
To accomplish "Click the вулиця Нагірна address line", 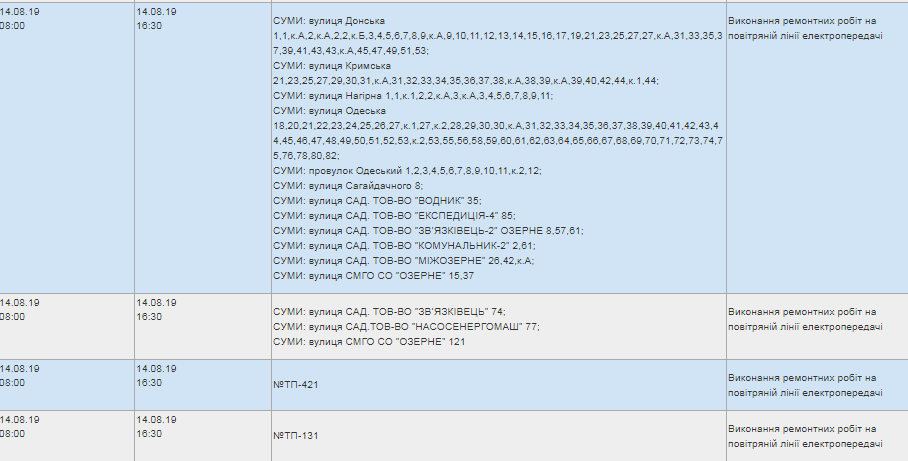I will point(413,96).
